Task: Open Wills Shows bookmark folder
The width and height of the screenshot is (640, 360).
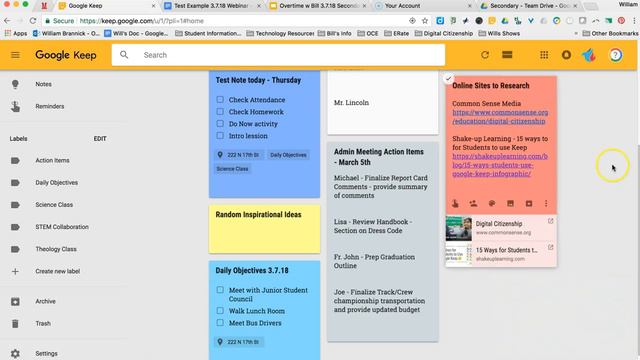Action: point(499,33)
